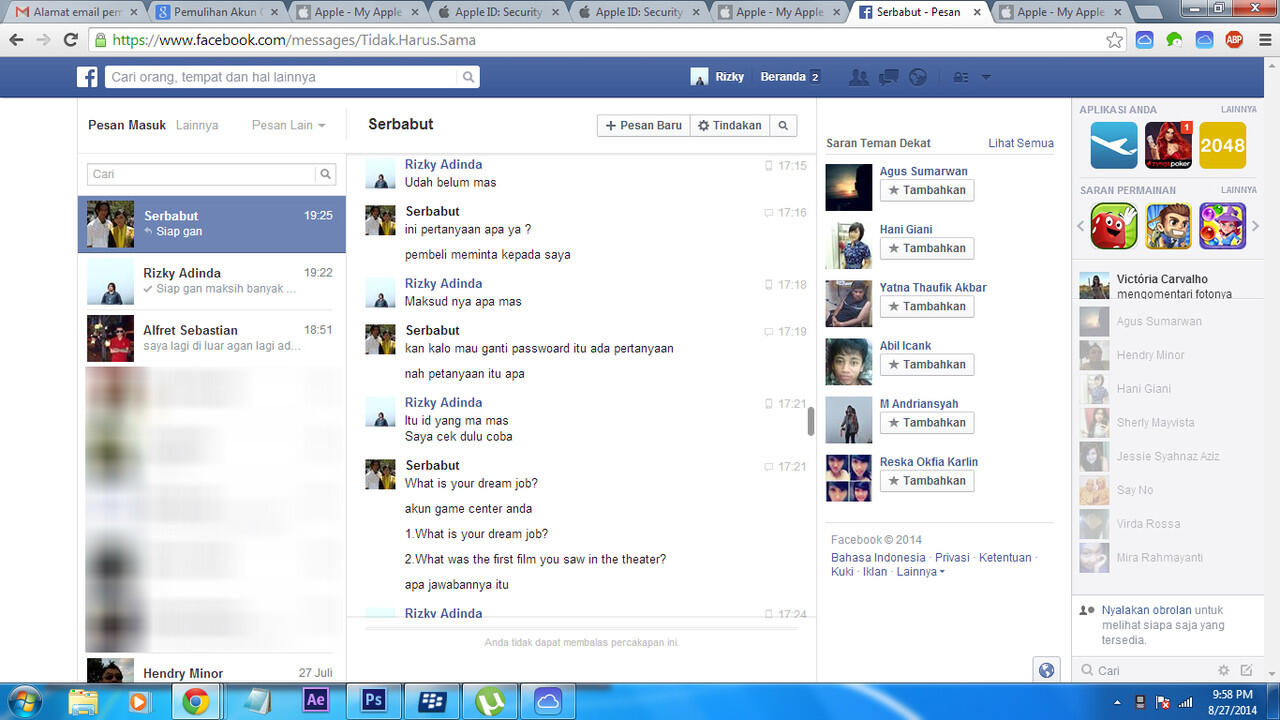Click the conversation thread scrollbar handle
The height and width of the screenshot is (720, 1280).
tap(810, 422)
